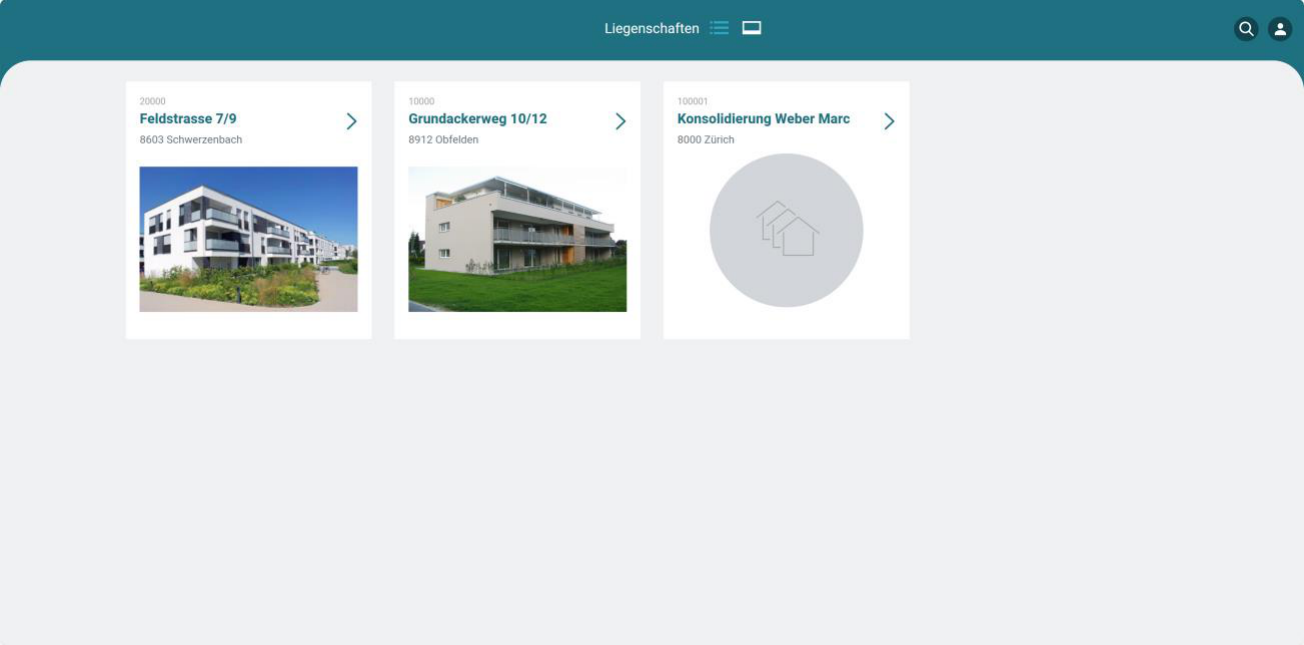Switch to monitor display view icon
The image size is (1304, 645).
click(752, 28)
